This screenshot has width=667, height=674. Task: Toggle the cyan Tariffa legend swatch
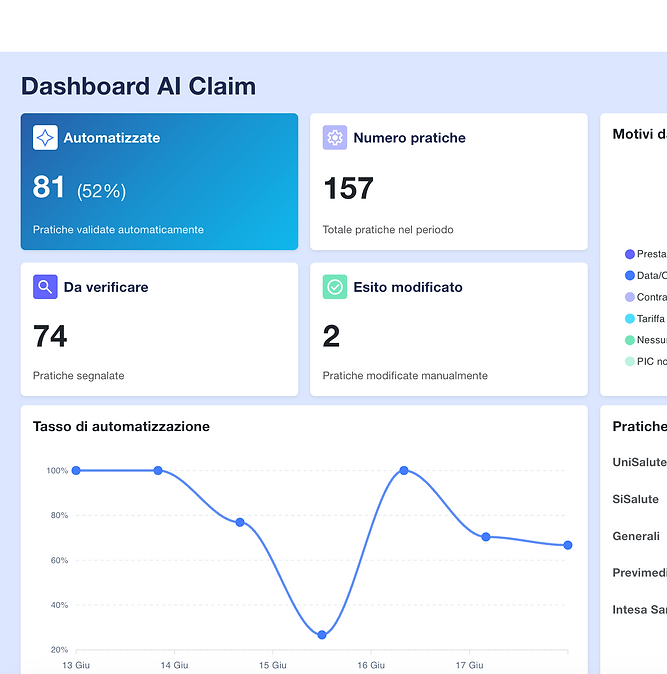630,319
